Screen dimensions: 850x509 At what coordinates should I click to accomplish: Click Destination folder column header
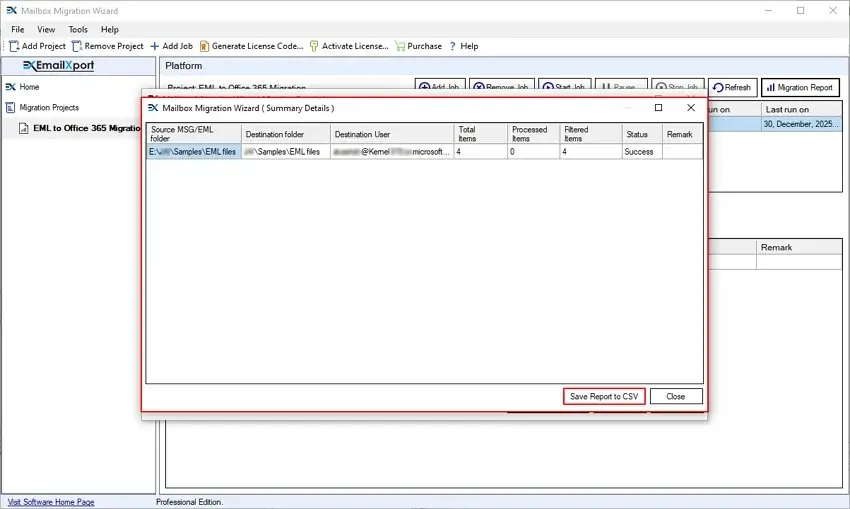(x=286, y=133)
